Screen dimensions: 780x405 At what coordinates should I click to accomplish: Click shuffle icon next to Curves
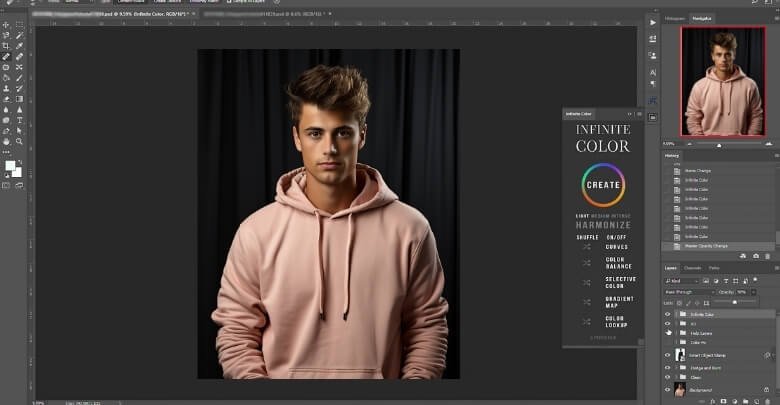pyautogui.click(x=587, y=247)
